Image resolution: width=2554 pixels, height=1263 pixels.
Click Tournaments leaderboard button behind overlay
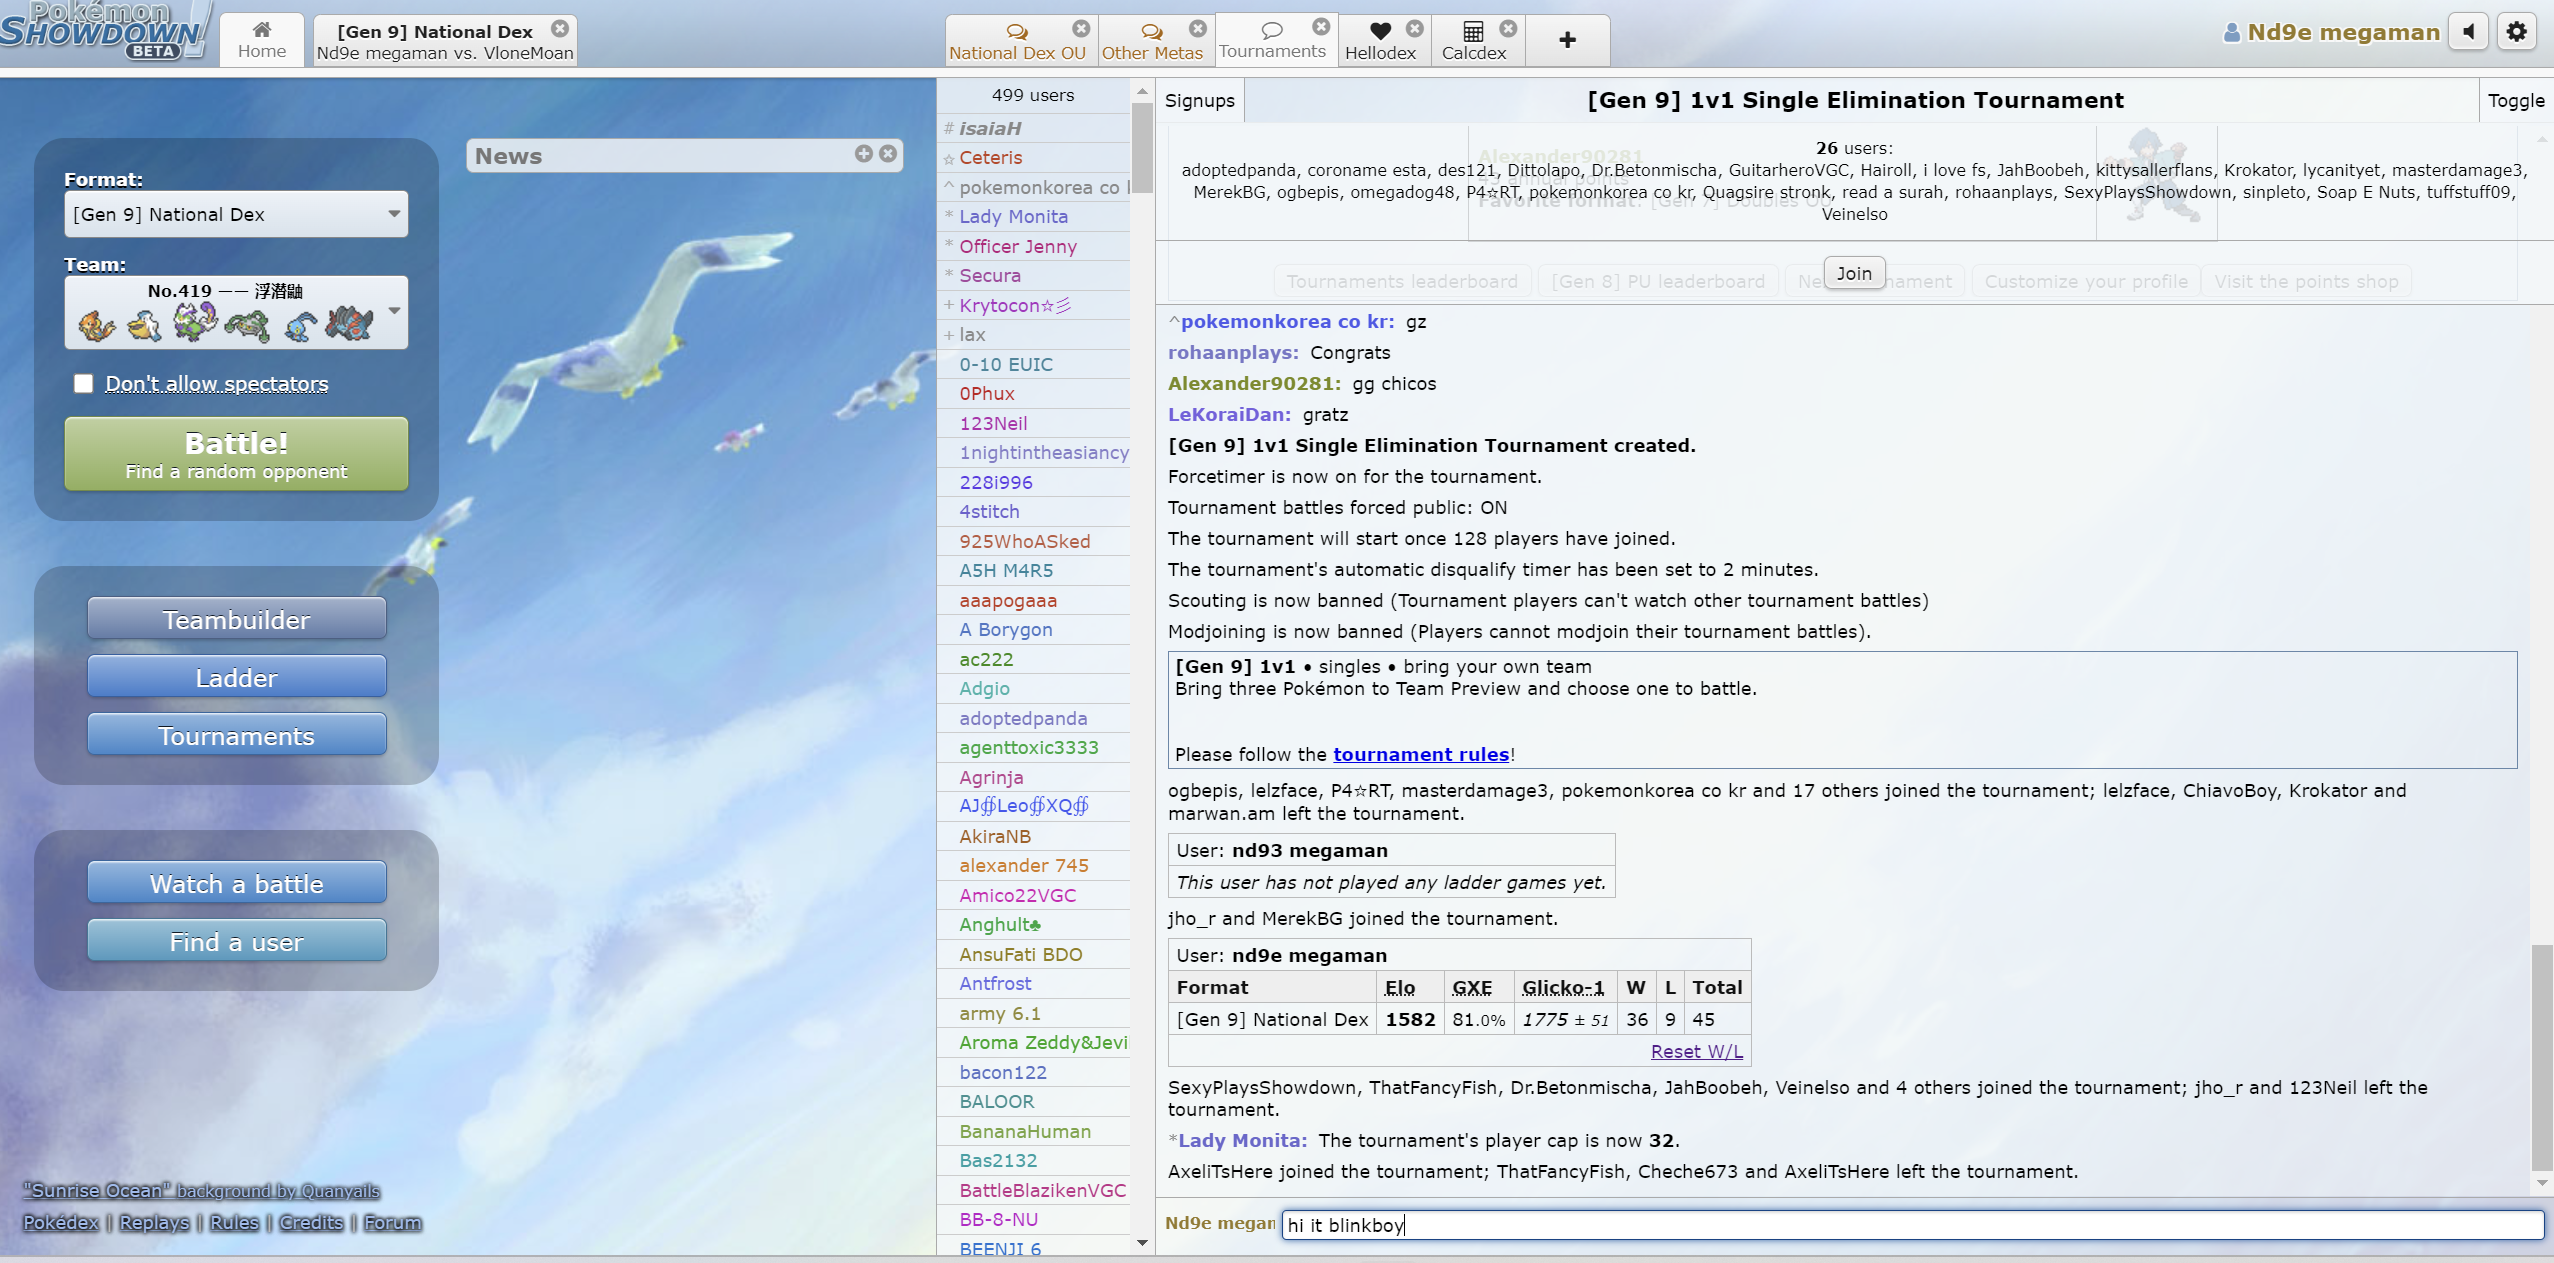point(1401,281)
